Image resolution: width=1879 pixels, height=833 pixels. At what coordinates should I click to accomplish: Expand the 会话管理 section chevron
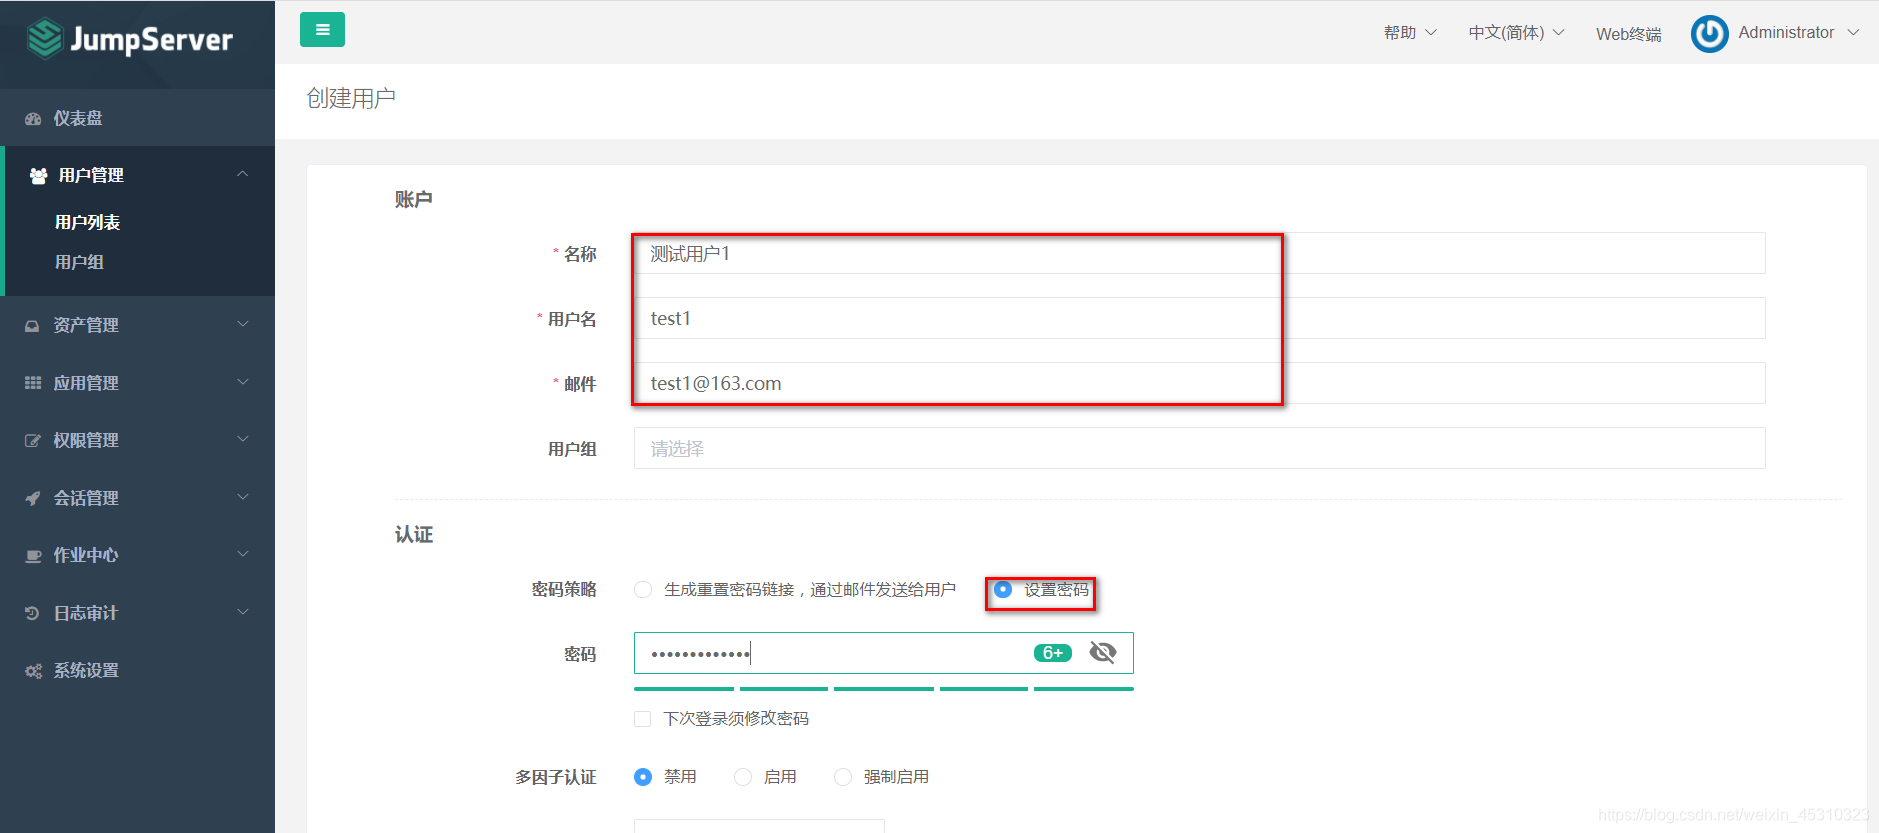(242, 497)
